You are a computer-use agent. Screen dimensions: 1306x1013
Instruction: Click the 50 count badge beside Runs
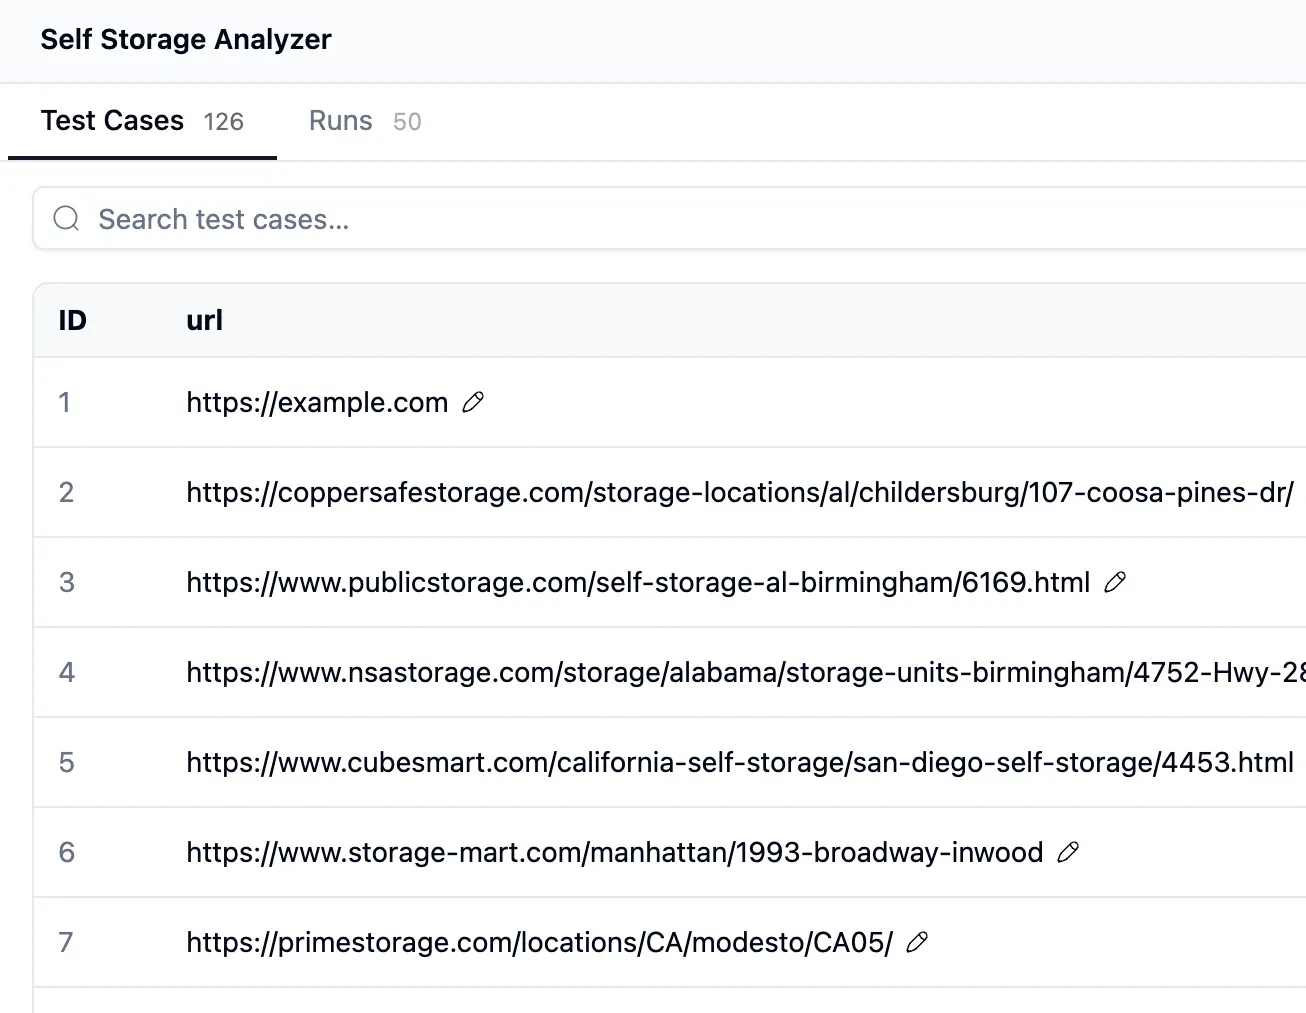[407, 122]
